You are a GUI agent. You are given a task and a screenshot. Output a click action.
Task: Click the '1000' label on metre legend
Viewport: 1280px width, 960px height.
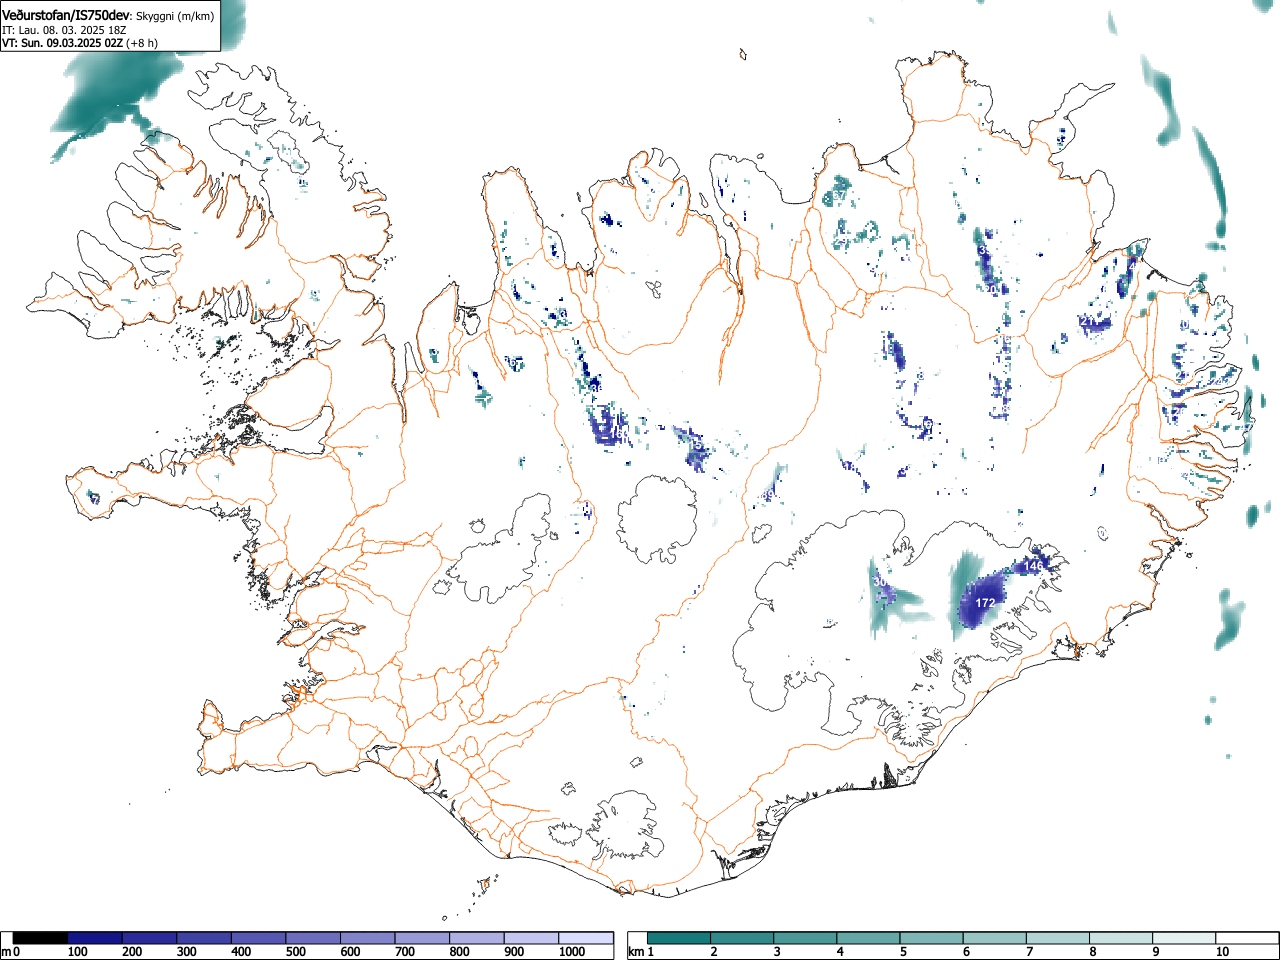[x=572, y=952]
